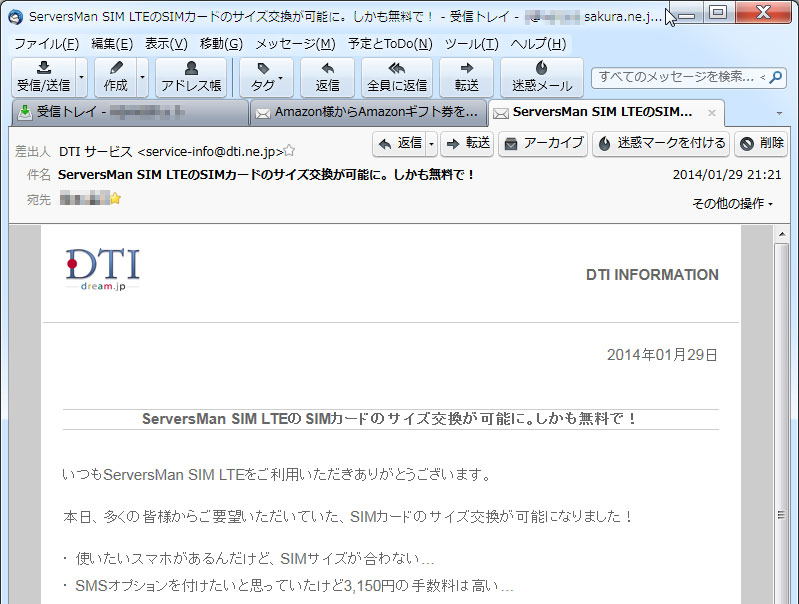Click the subject line in message header
This screenshot has width=799, height=604.
tap(266, 175)
